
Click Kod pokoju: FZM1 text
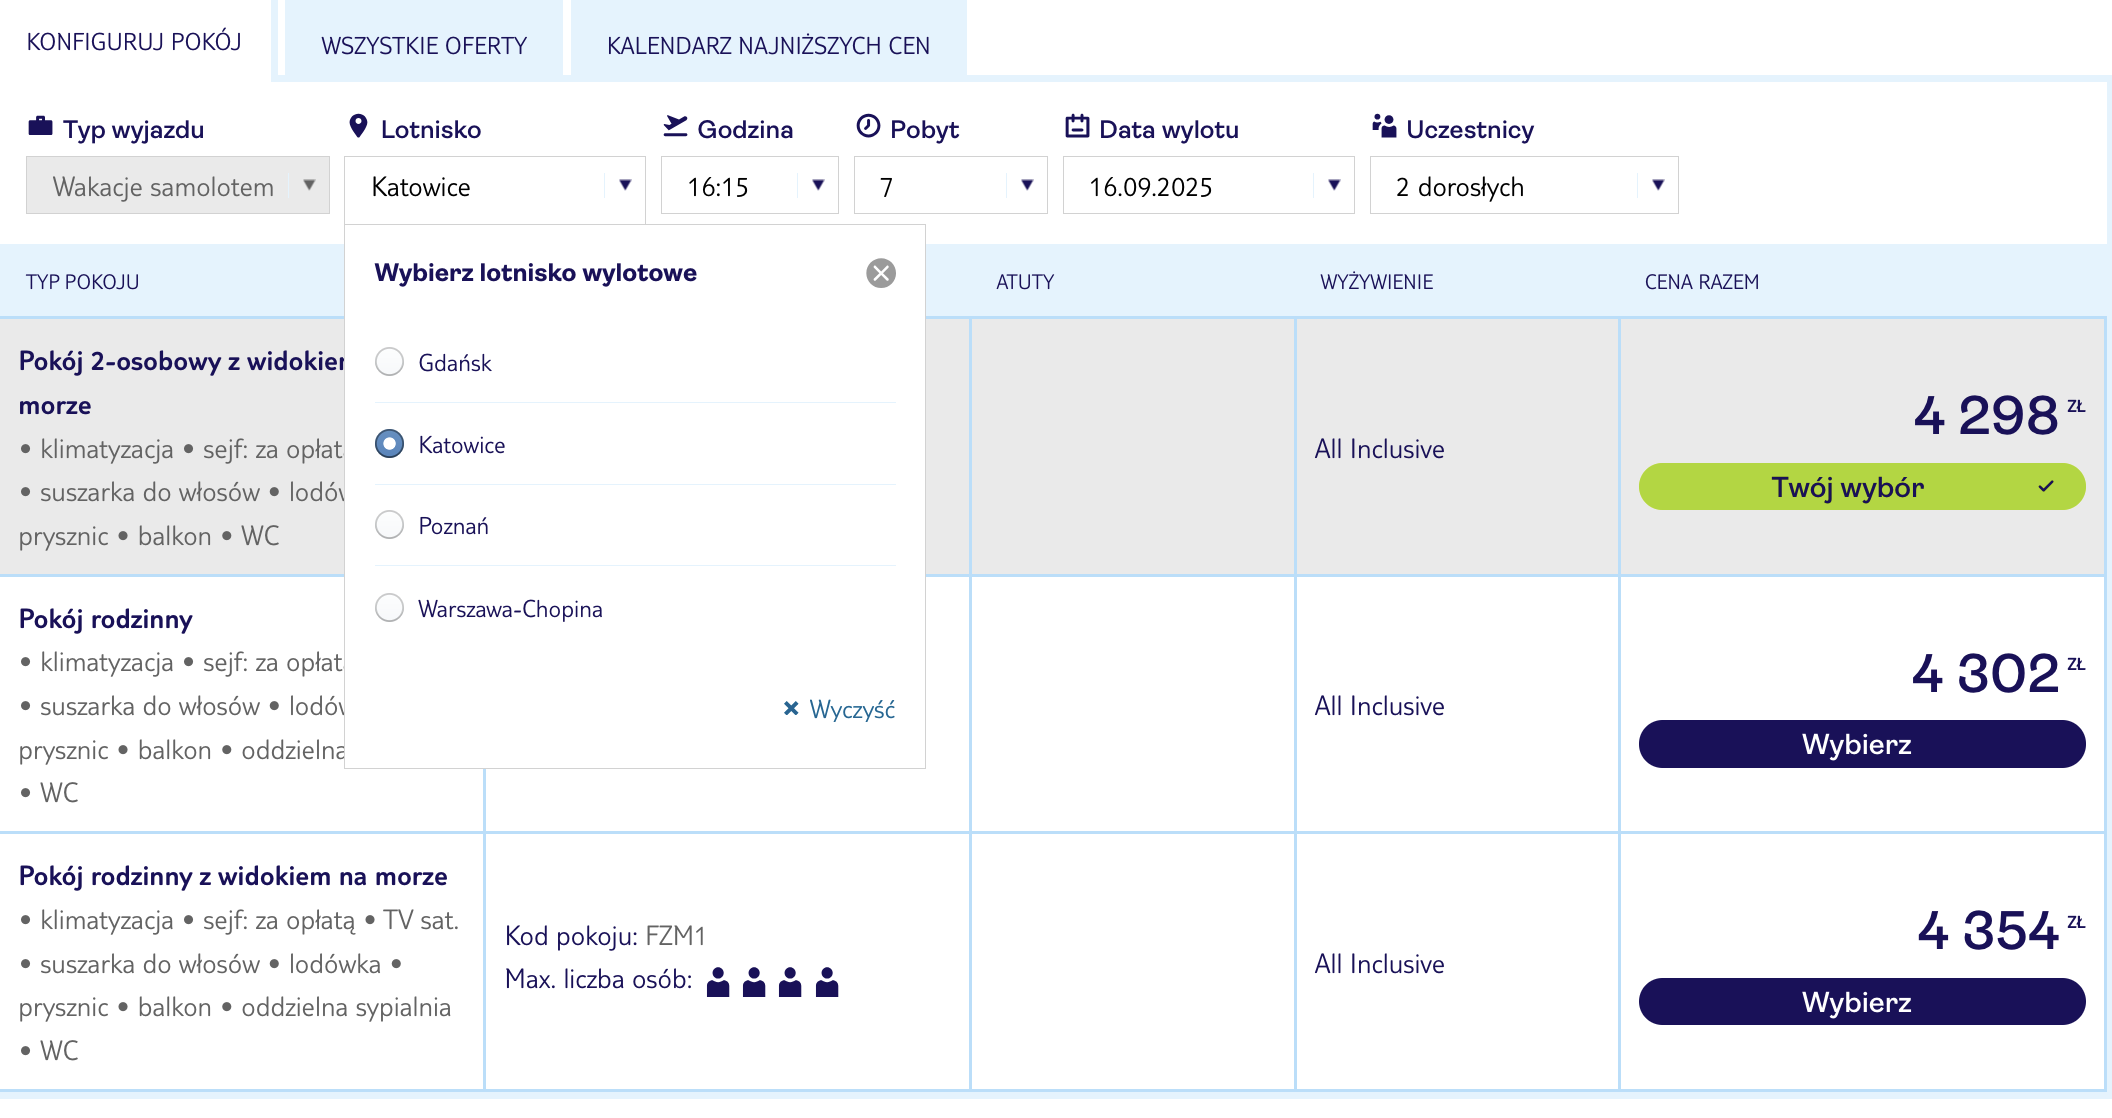(x=605, y=935)
